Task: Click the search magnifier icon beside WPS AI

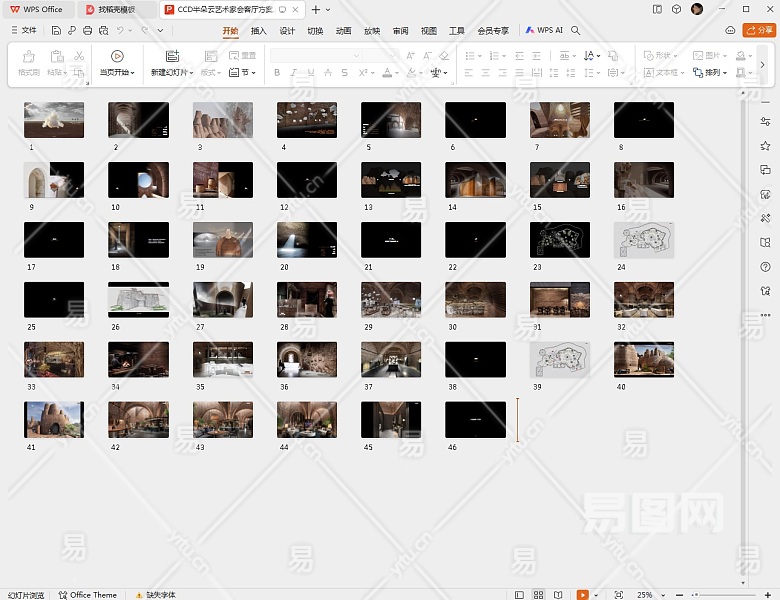Action: coord(577,31)
